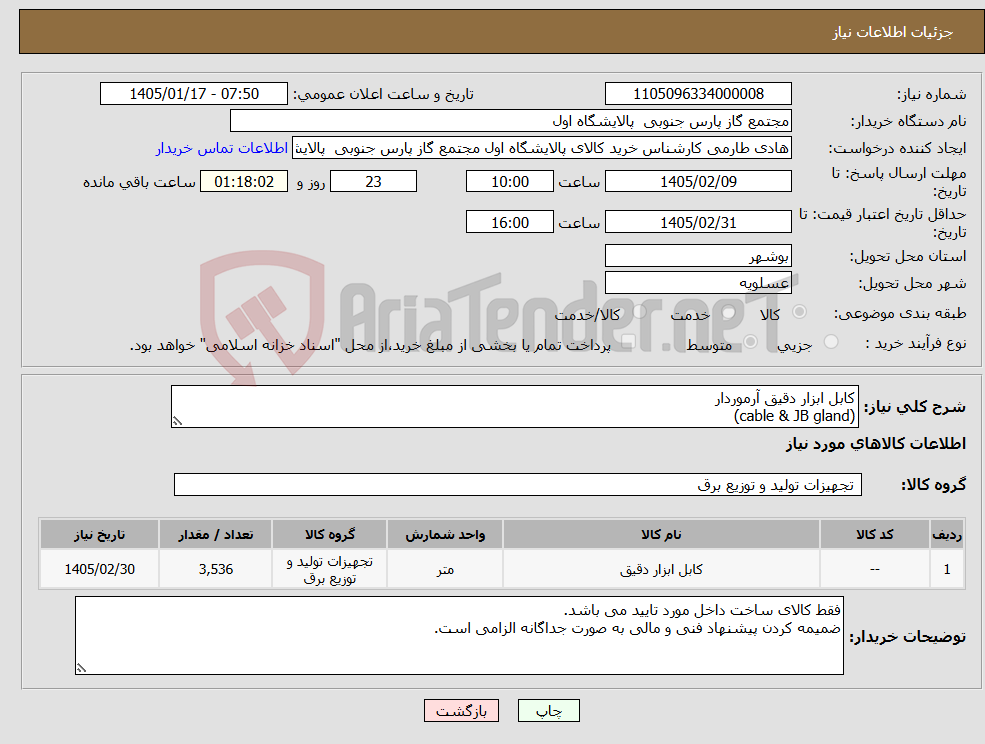The height and width of the screenshot is (744, 985).
Task: Click the need number field 1105096334000008
Action: 698,94
